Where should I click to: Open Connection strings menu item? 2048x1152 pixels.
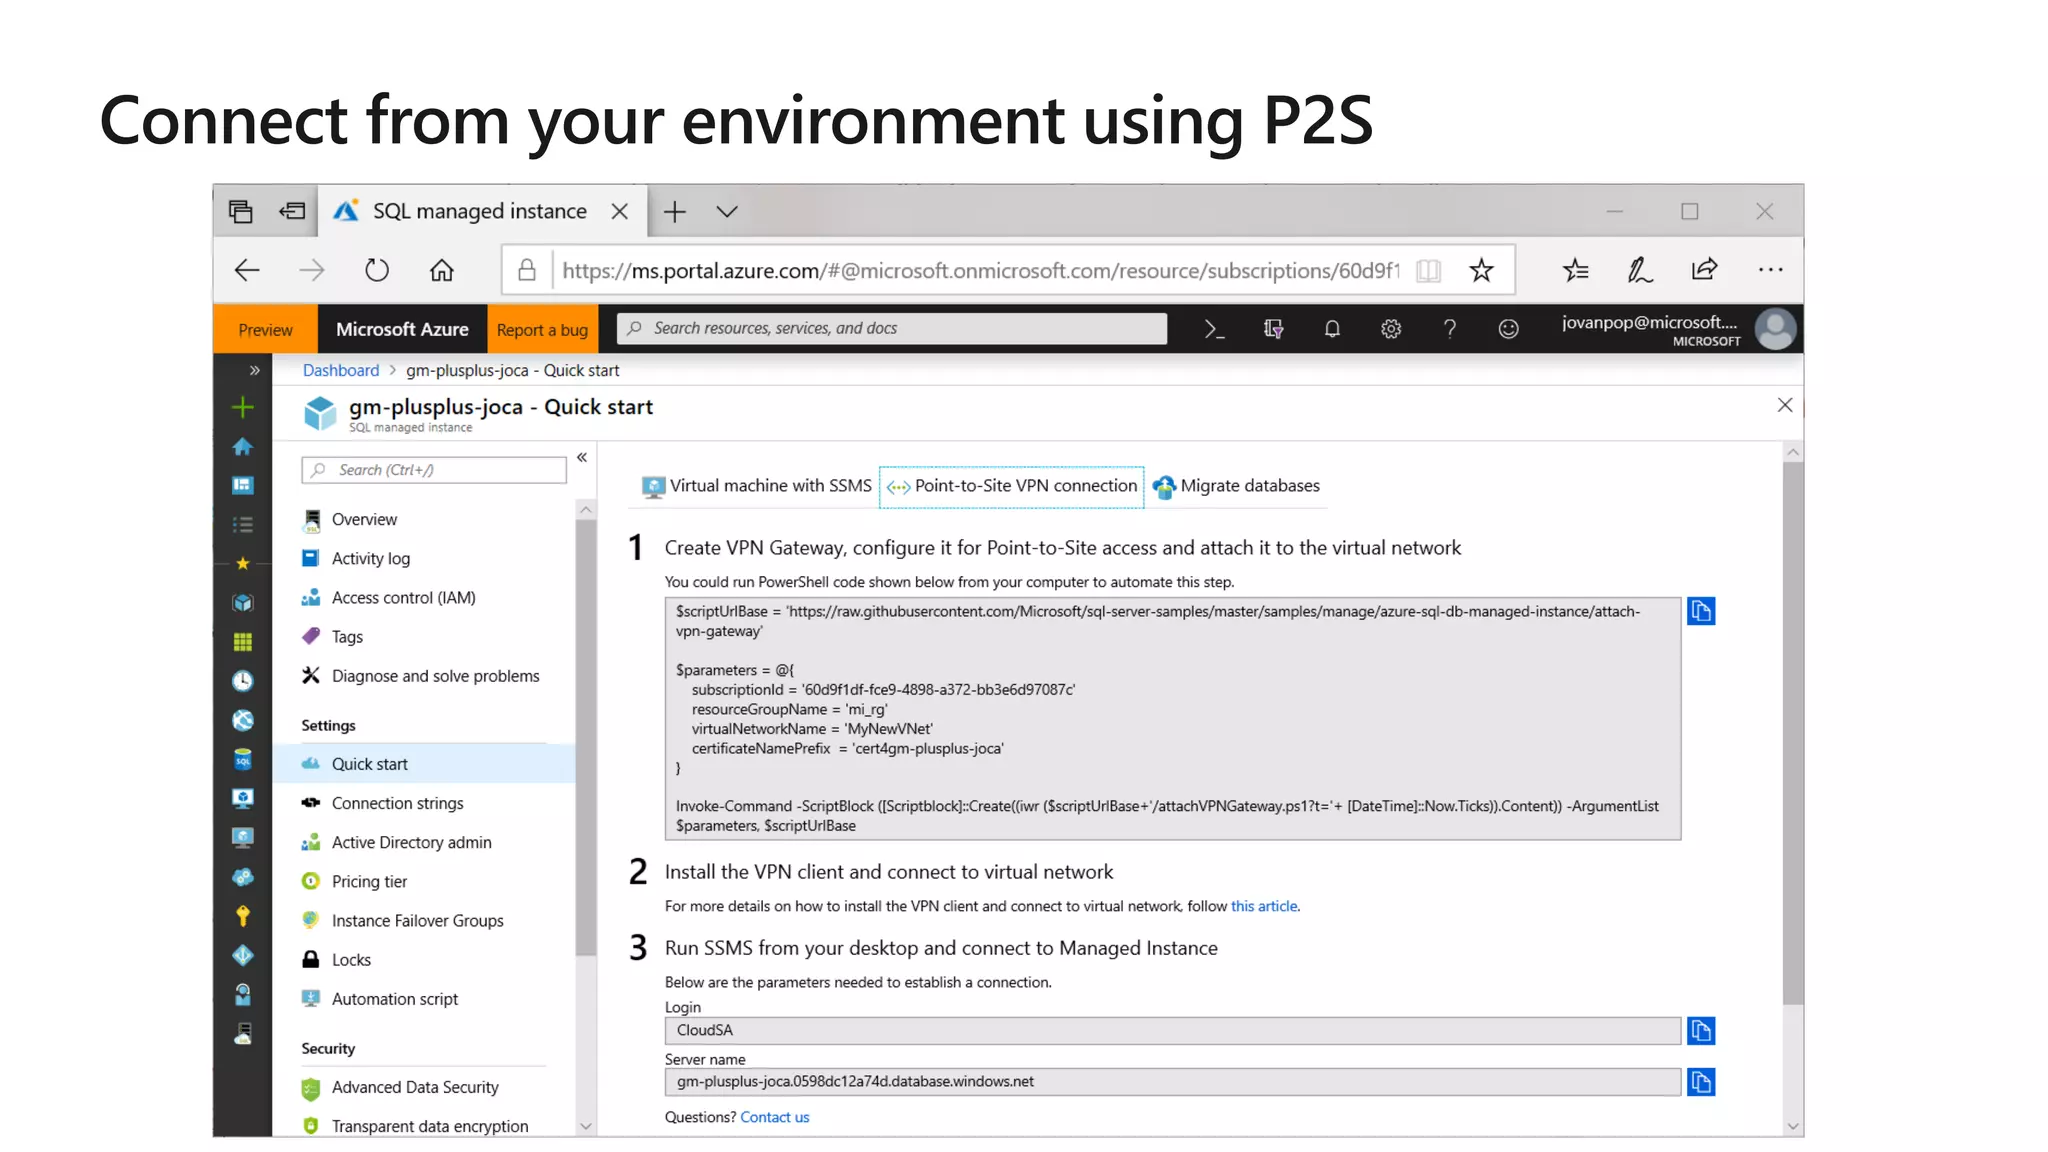[x=397, y=803]
